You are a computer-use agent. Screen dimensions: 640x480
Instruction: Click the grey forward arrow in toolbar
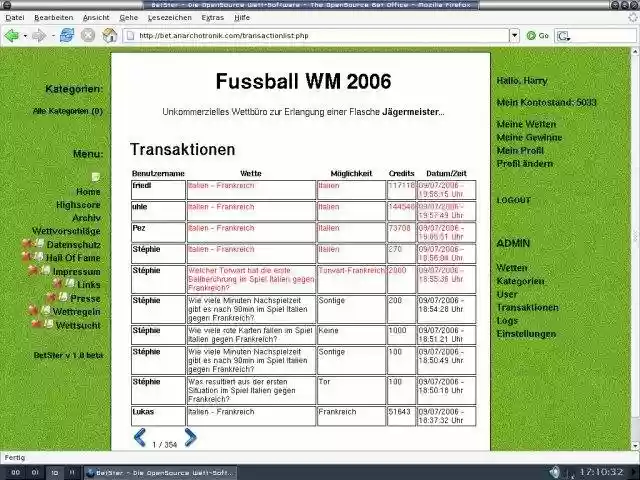39,36
